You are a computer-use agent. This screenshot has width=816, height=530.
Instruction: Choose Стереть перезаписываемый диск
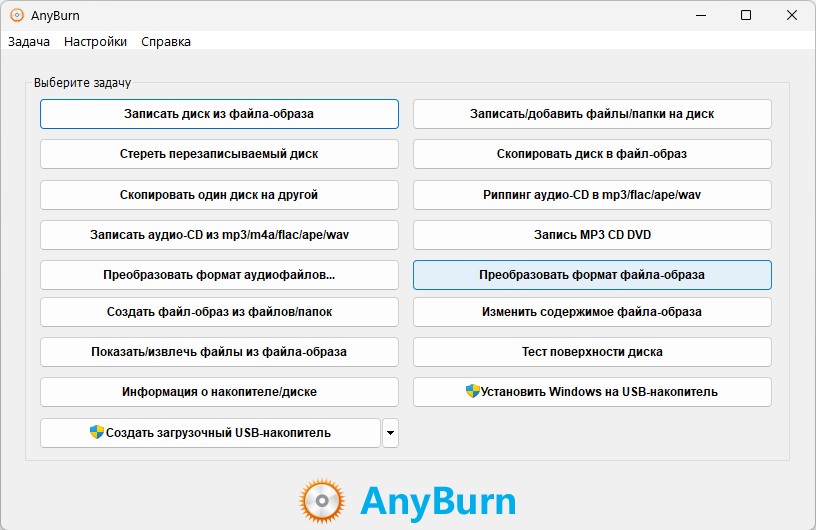[219, 154]
